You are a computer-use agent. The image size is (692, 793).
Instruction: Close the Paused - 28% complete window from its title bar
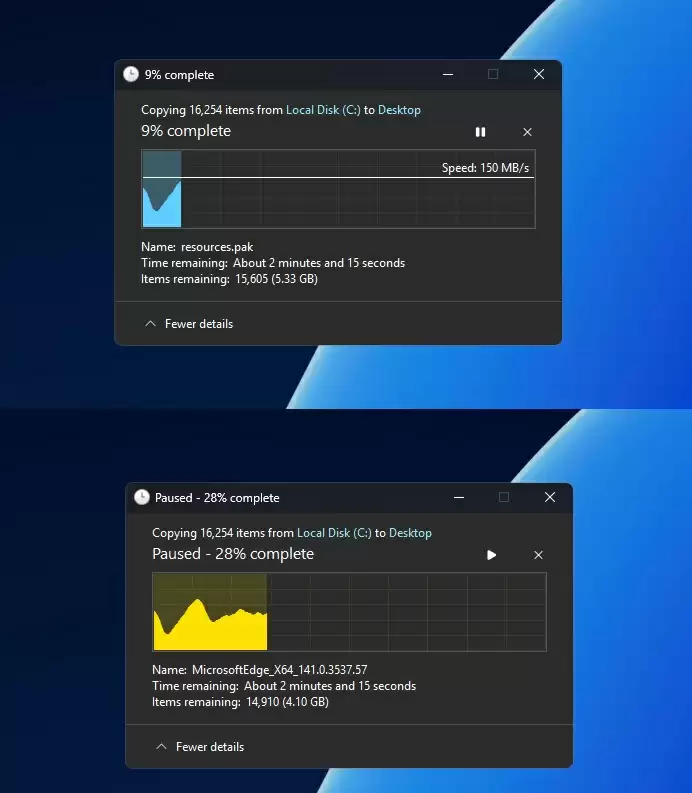click(550, 497)
